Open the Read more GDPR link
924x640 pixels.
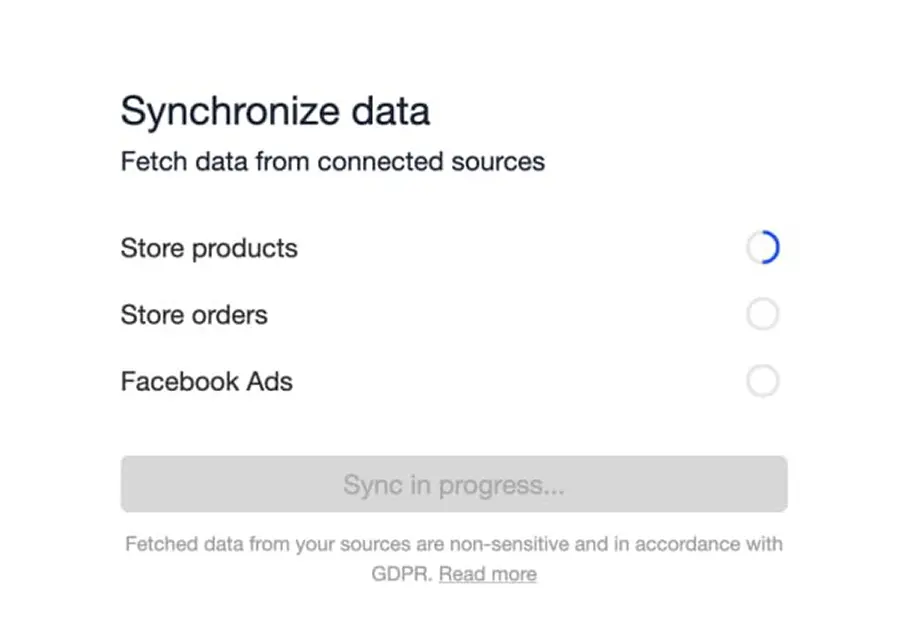(x=487, y=573)
